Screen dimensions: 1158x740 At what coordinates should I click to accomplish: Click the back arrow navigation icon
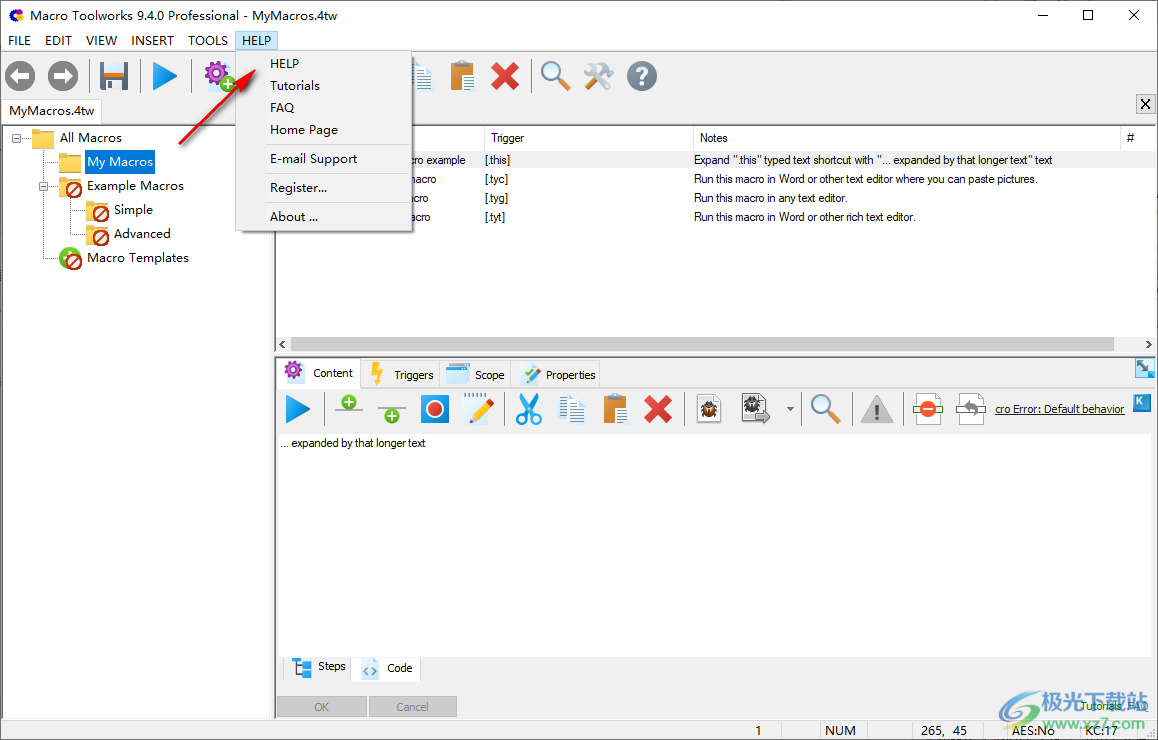[20, 76]
